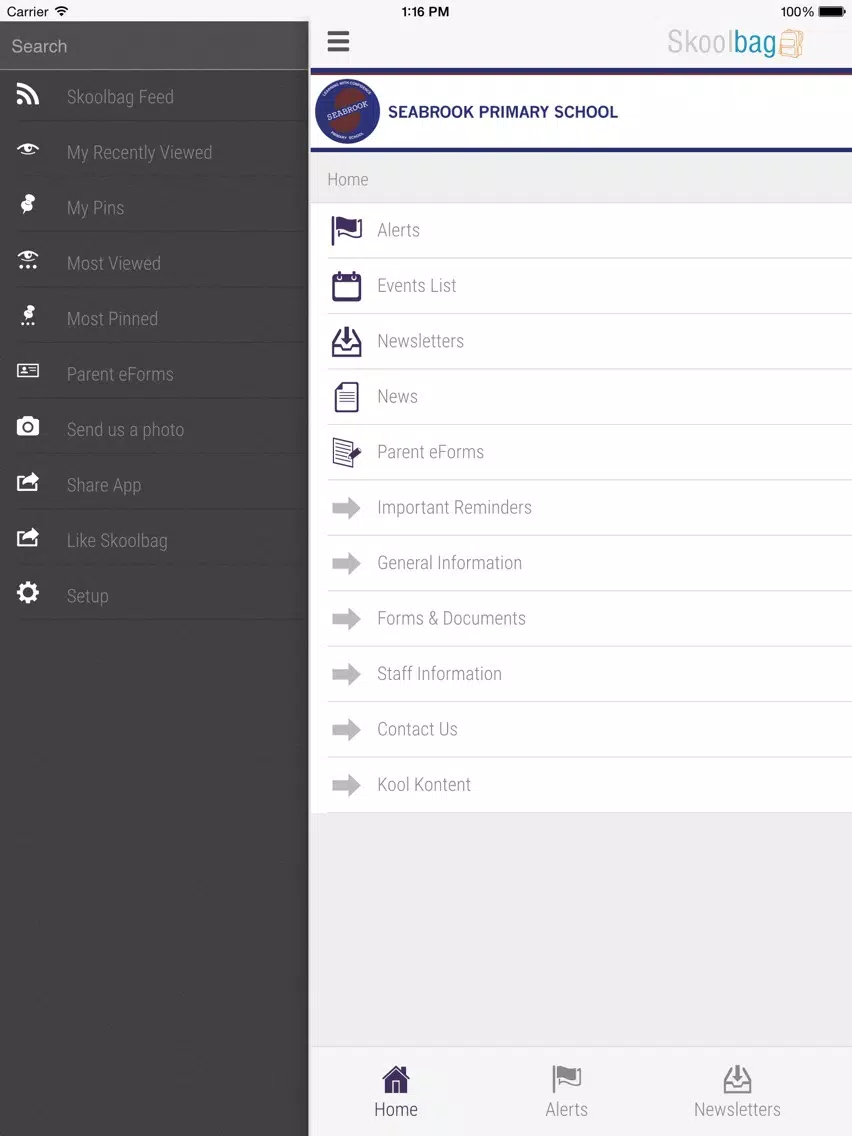Open the Parent eForms pencil document icon
This screenshot has height=1136, width=852.
coord(346,452)
